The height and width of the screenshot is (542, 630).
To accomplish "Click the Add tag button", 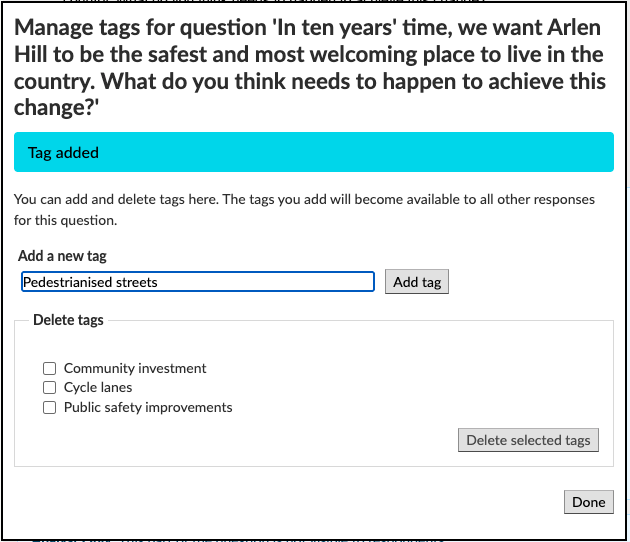I will (417, 282).
